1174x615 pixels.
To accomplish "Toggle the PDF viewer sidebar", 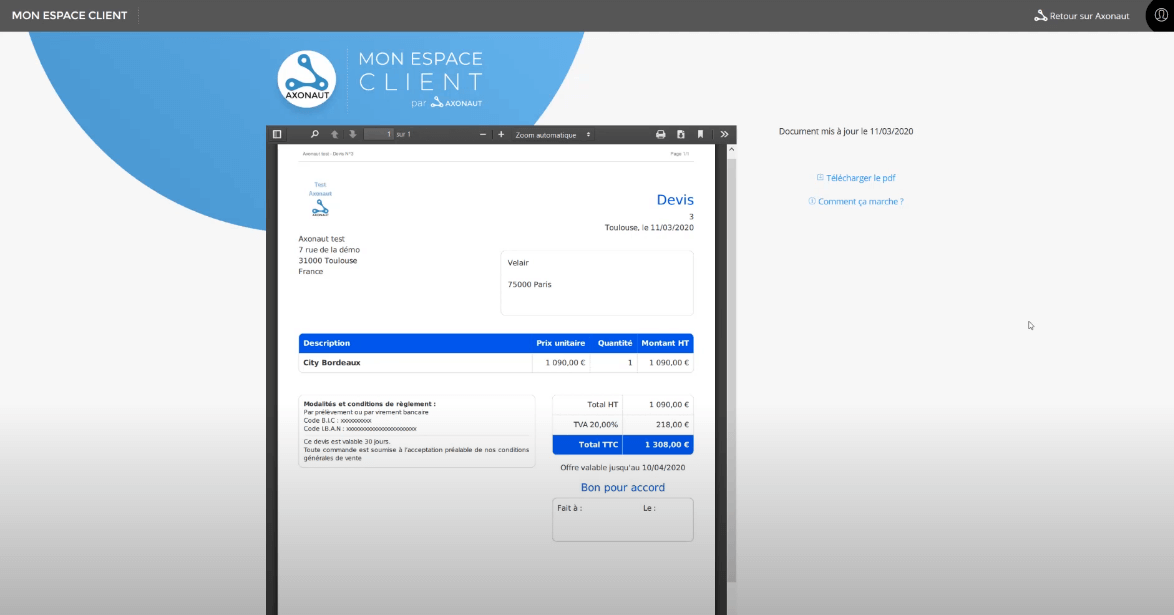I will [277, 134].
